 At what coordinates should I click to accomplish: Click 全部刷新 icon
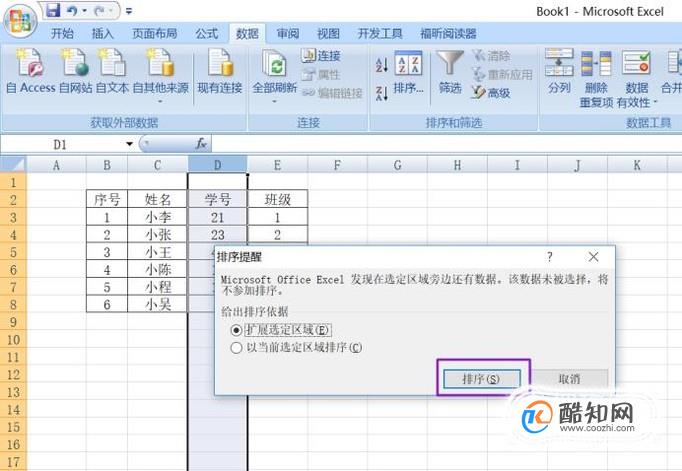[274, 63]
